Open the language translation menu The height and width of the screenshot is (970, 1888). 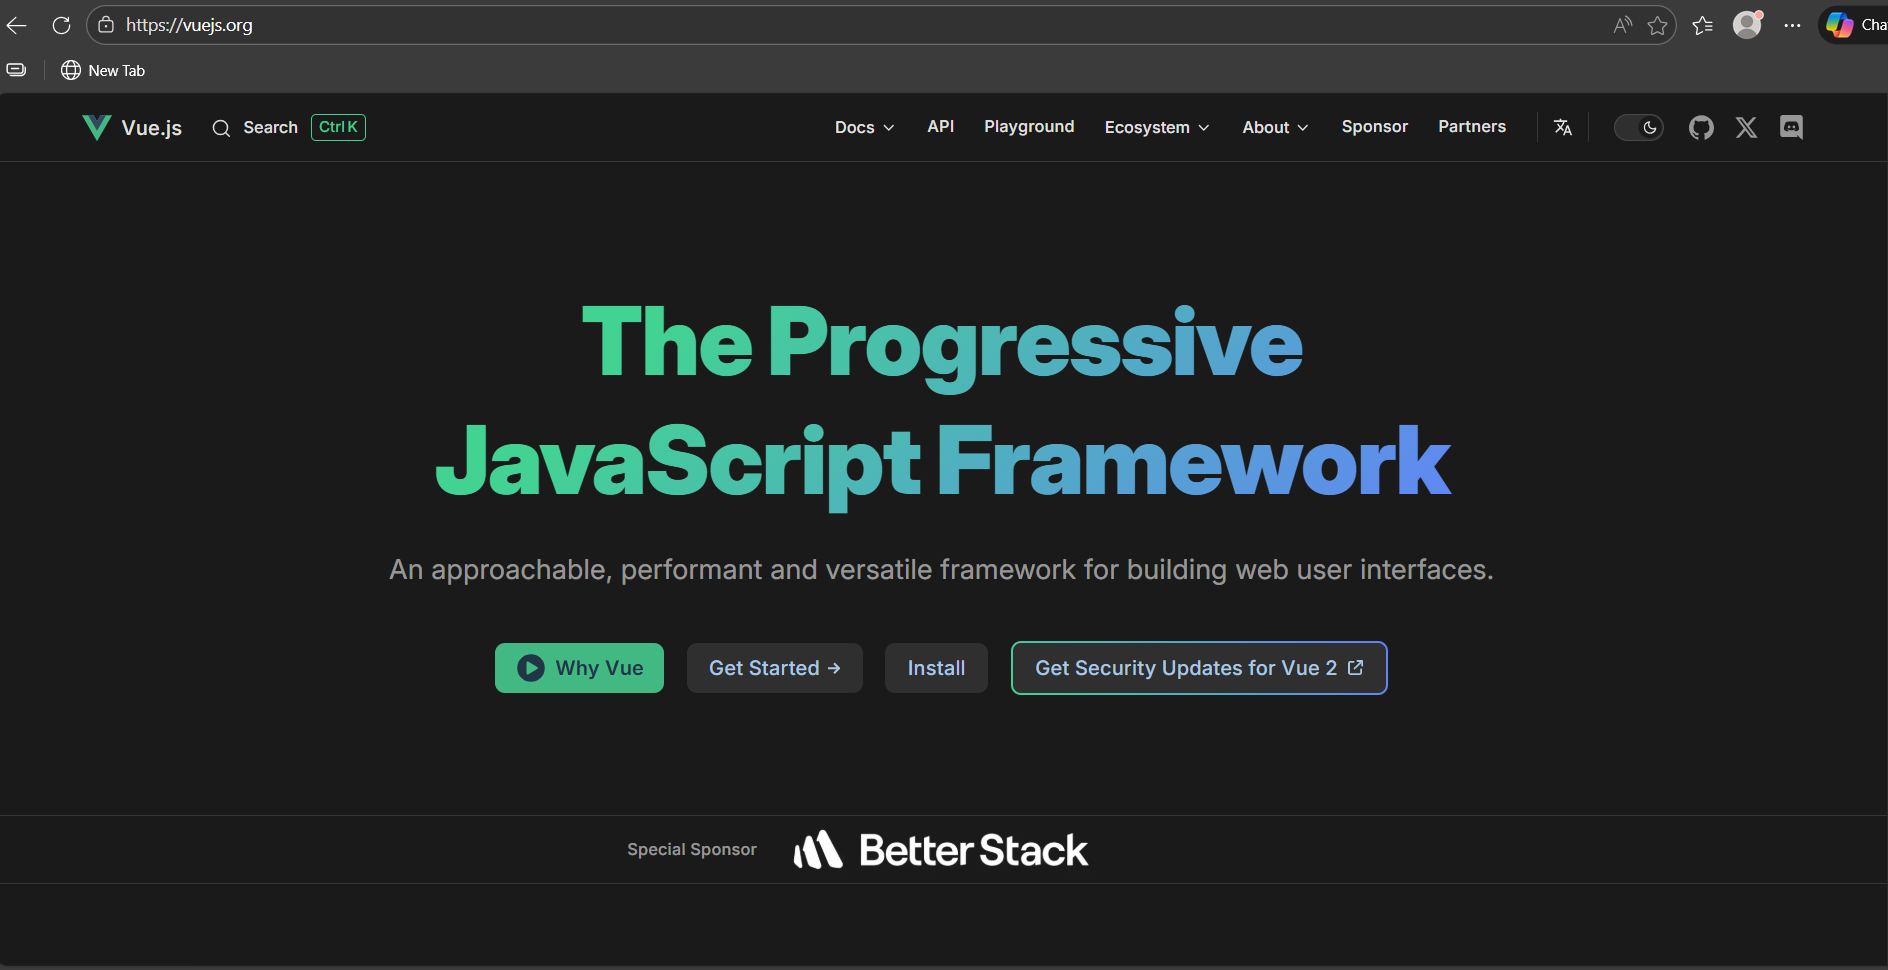coord(1563,127)
